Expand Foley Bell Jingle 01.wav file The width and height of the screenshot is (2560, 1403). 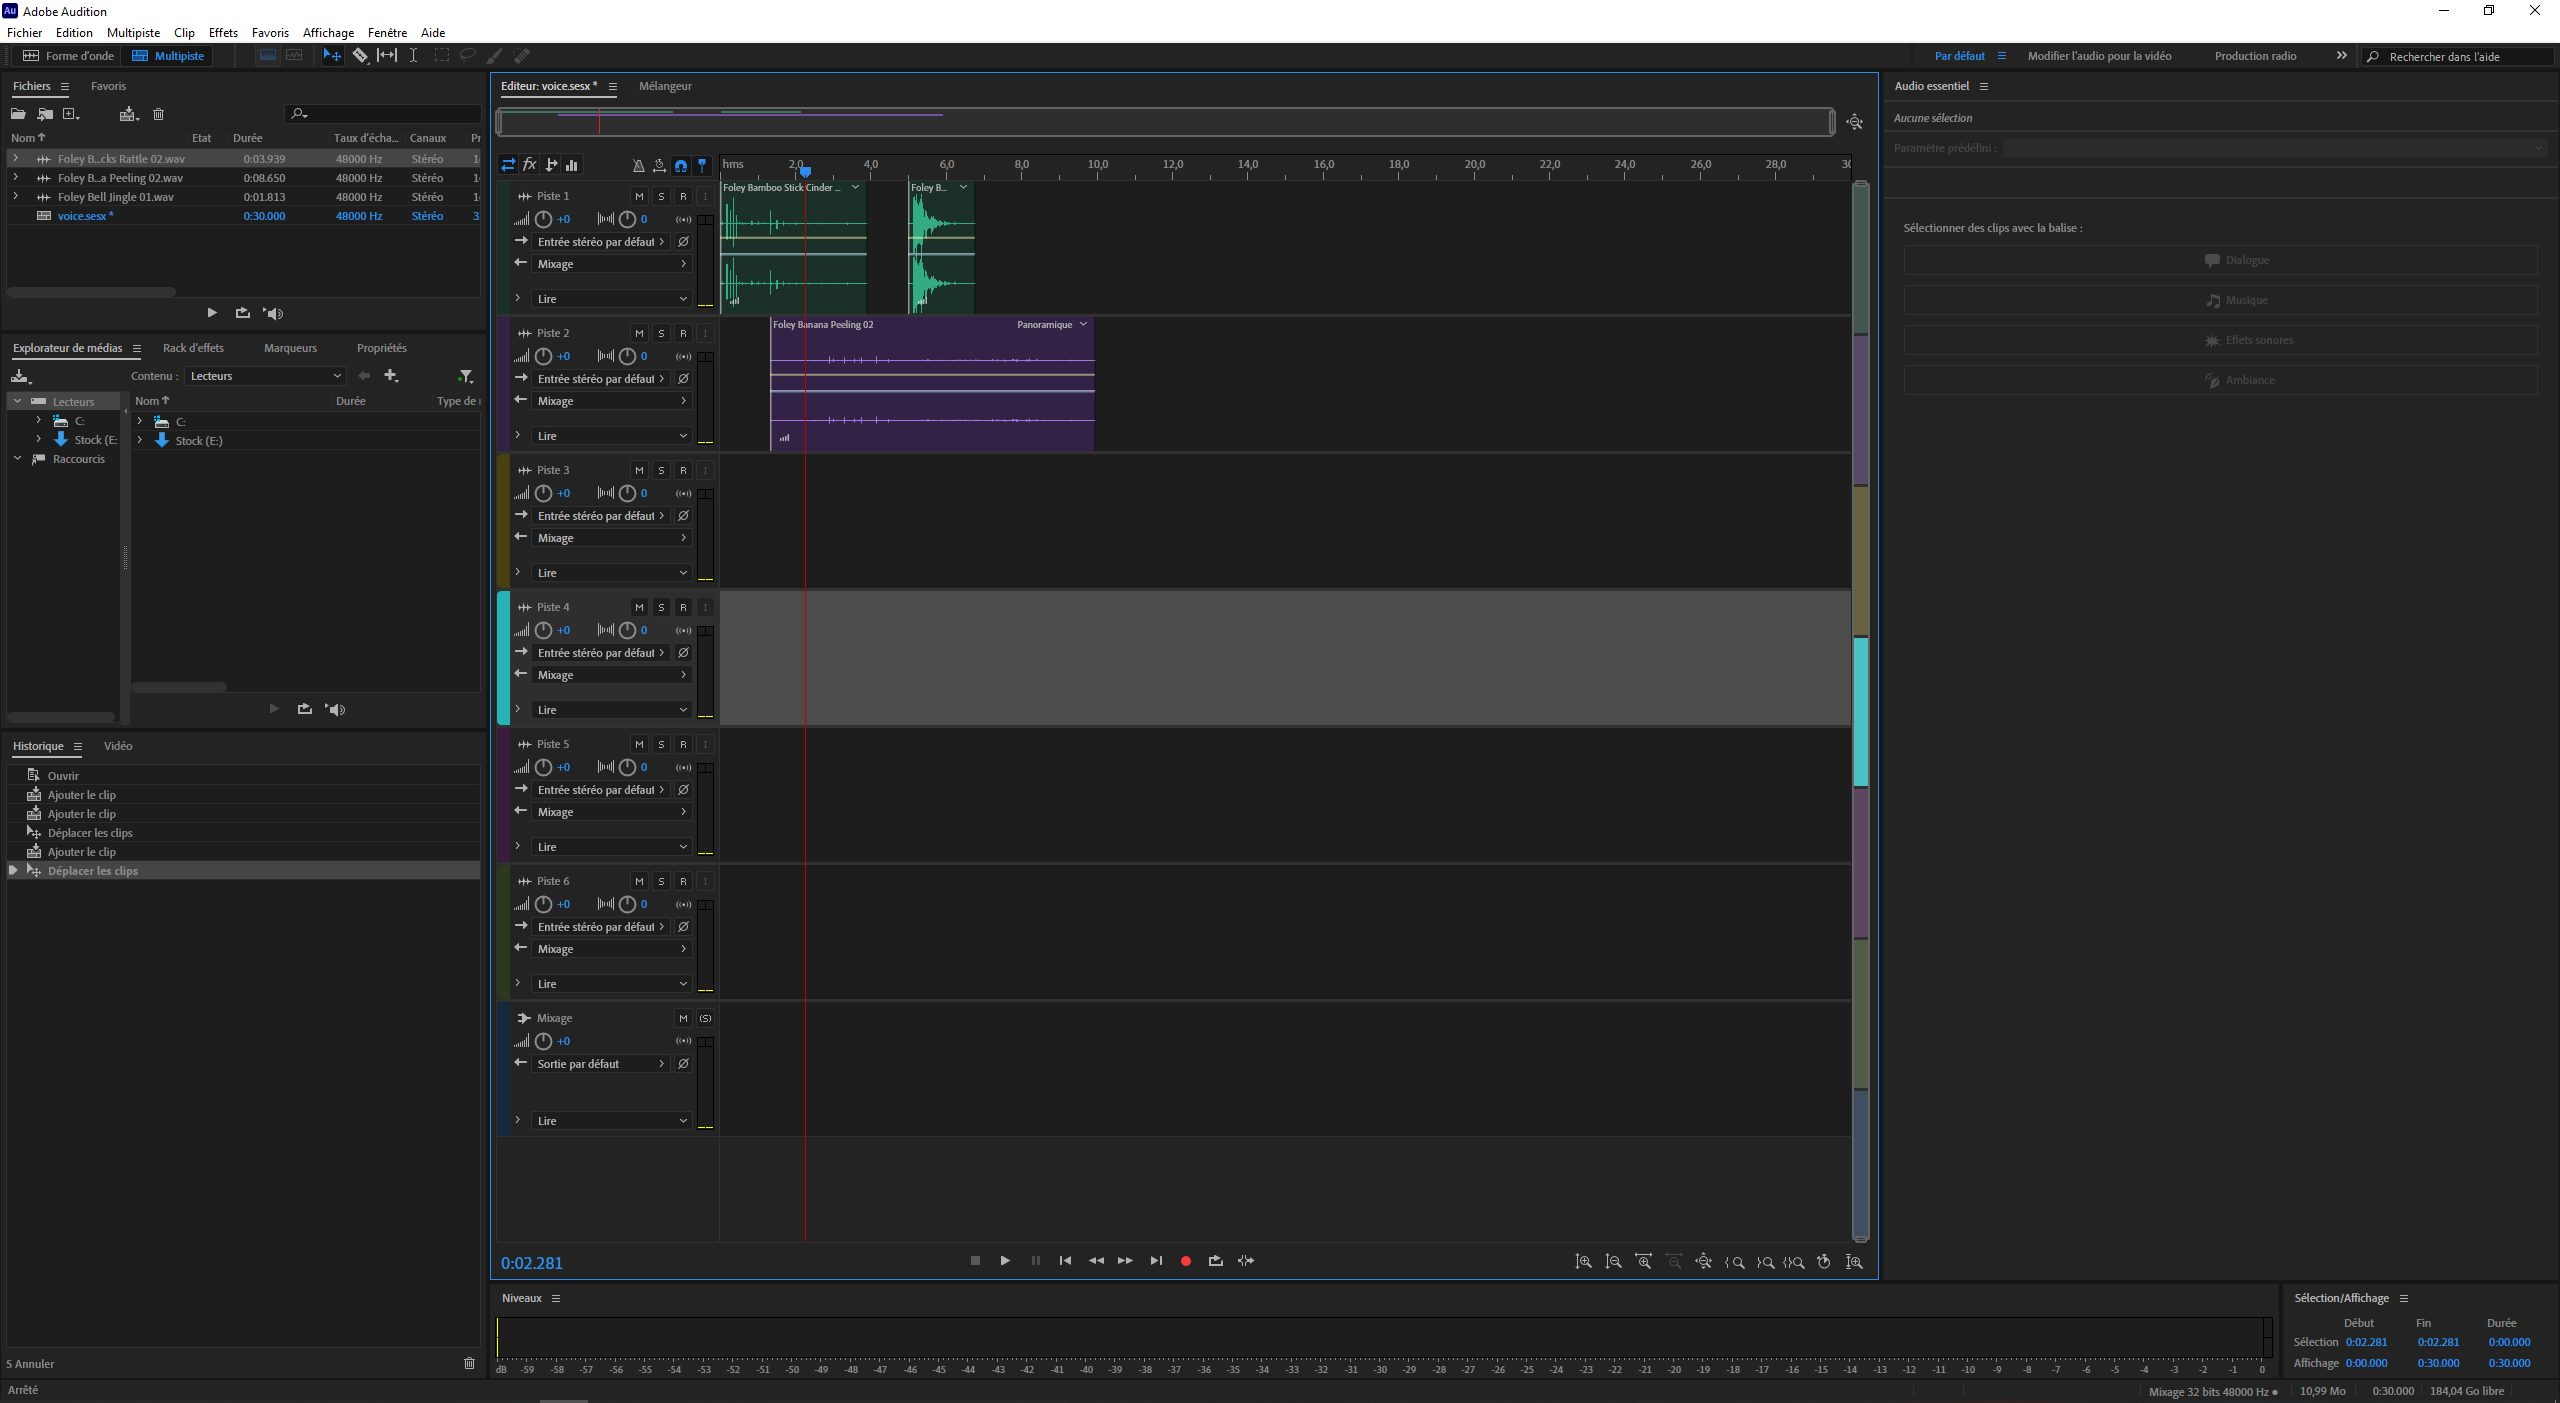[x=16, y=197]
